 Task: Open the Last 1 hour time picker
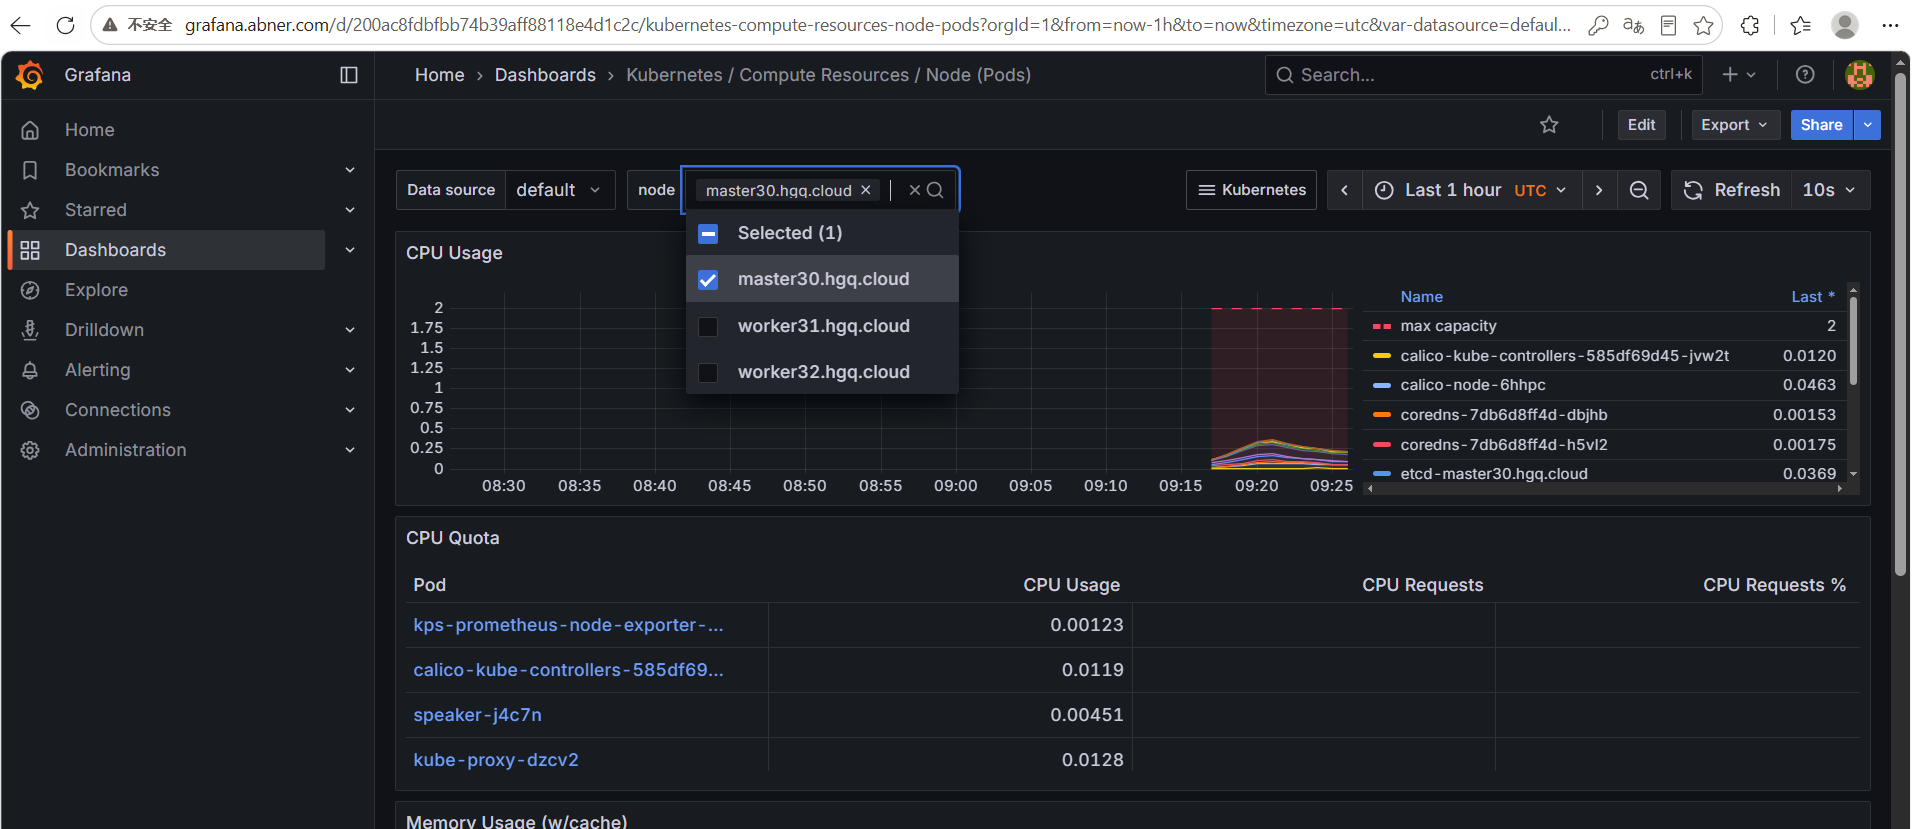pos(1472,190)
